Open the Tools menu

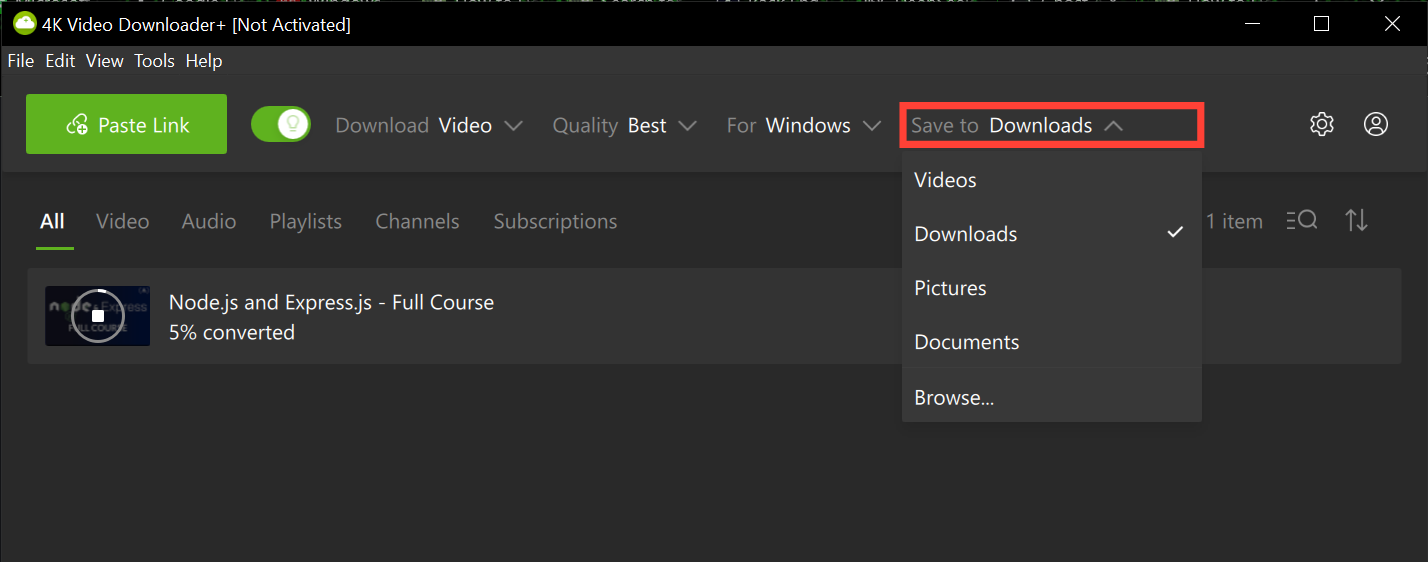(154, 61)
